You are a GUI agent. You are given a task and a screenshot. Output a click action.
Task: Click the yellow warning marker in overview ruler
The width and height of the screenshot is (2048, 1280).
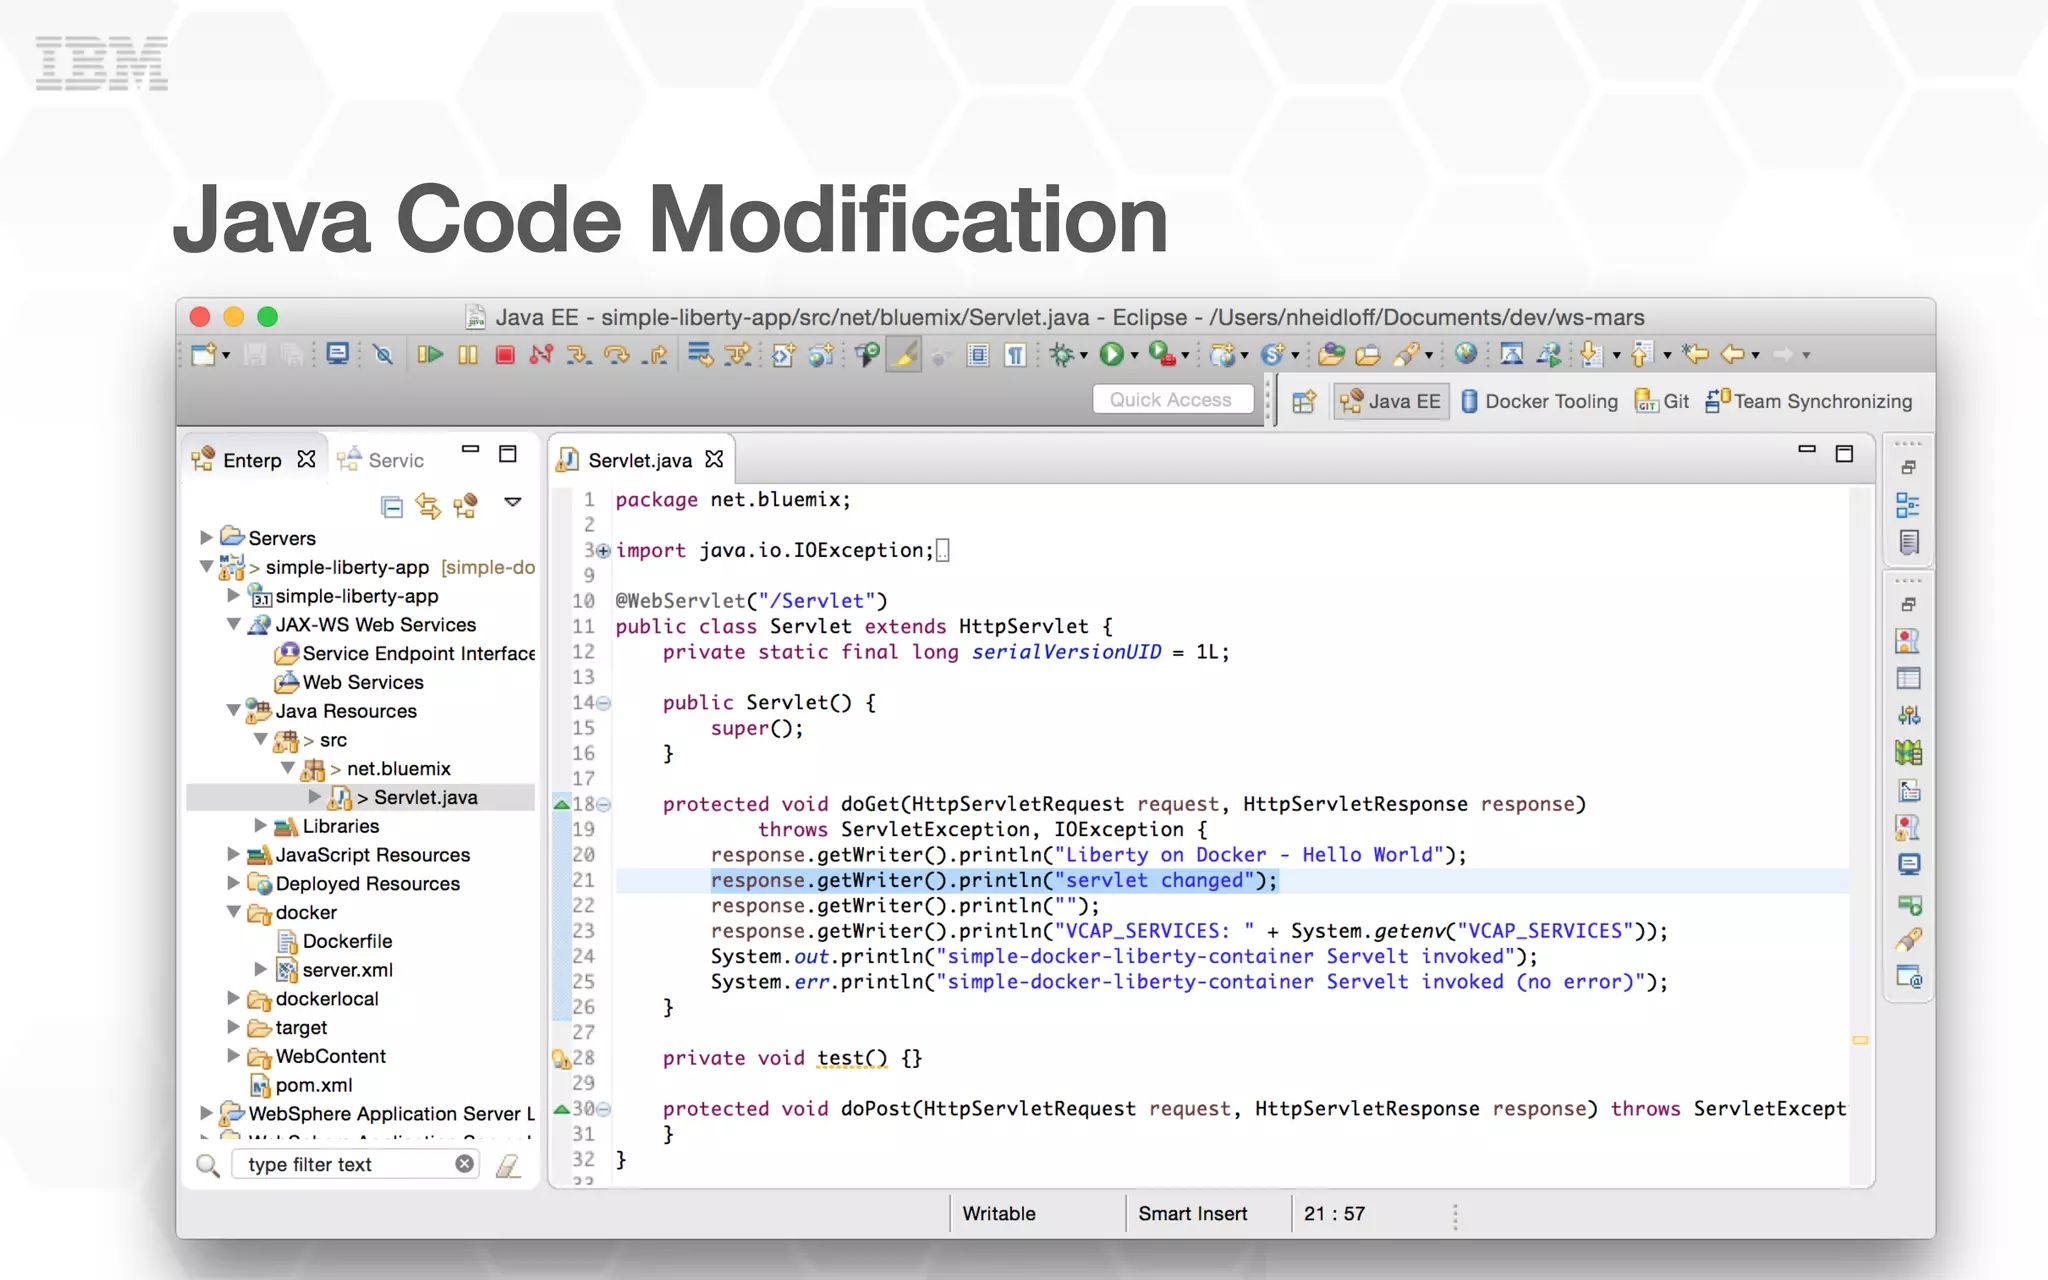coord(1860,1041)
